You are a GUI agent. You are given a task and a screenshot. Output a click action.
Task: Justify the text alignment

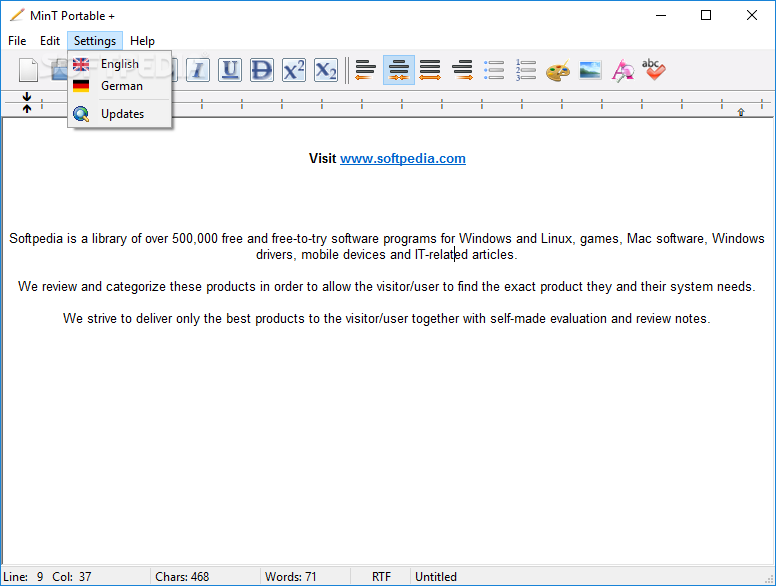(430, 70)
